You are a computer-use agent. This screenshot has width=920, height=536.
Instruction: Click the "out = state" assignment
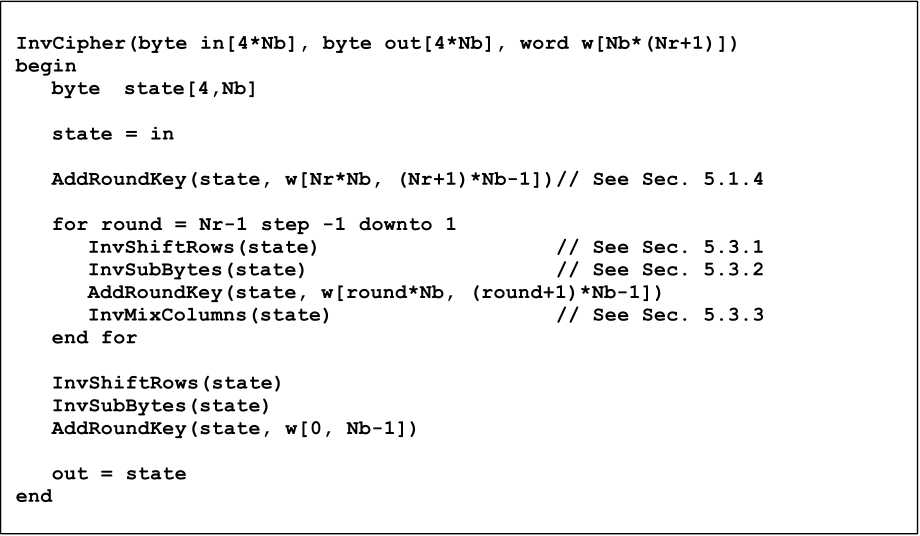point(119,473)
